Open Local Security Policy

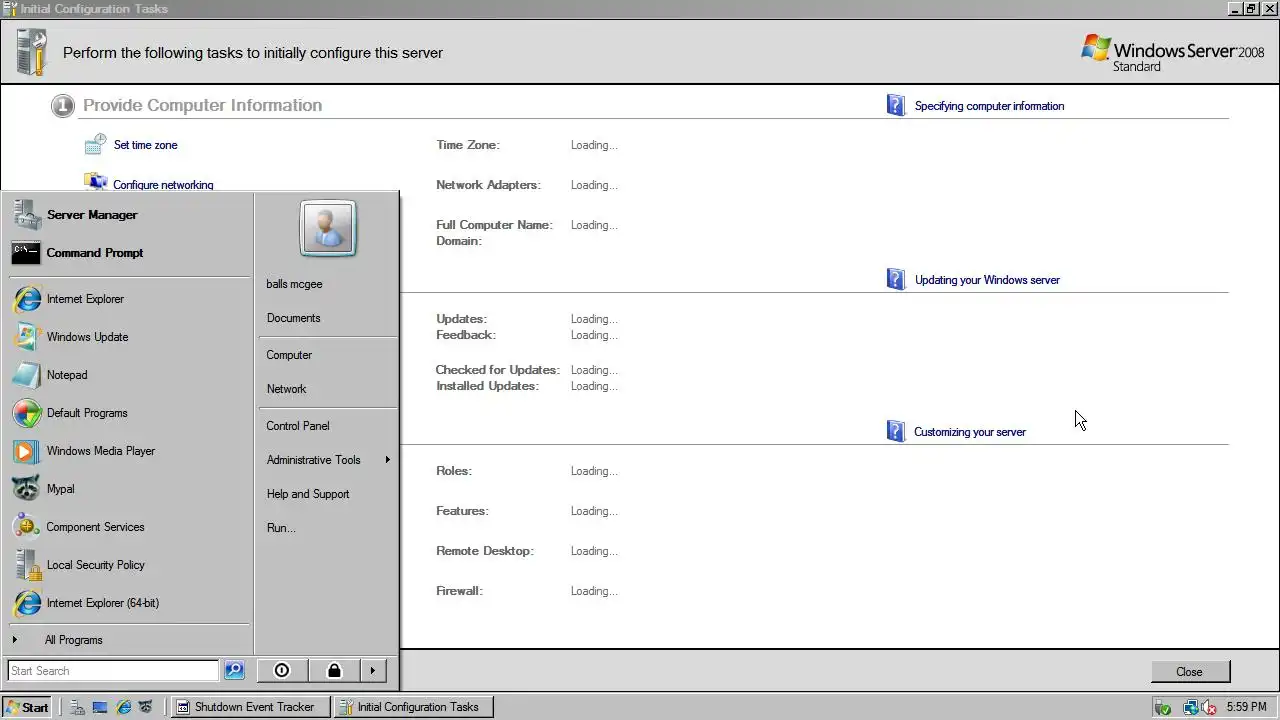click(x=128, y=565)
